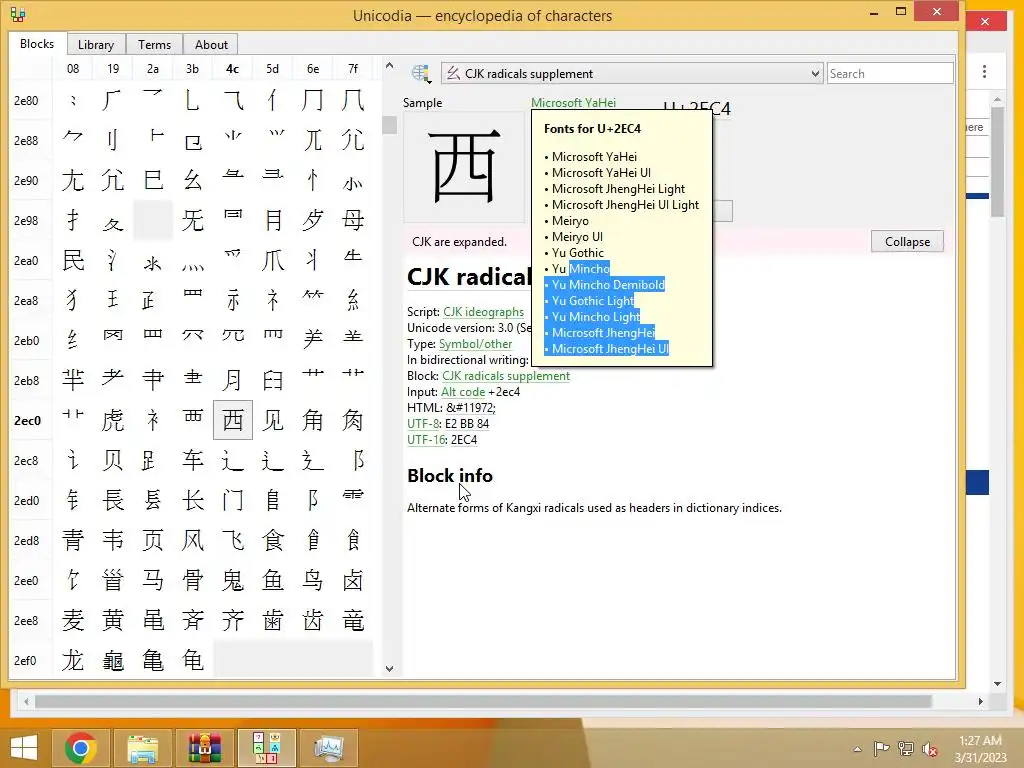Click the character table scroll-down arrow
The height and width of the screenshot is (768, 1024).
click(x=389, y=669)
